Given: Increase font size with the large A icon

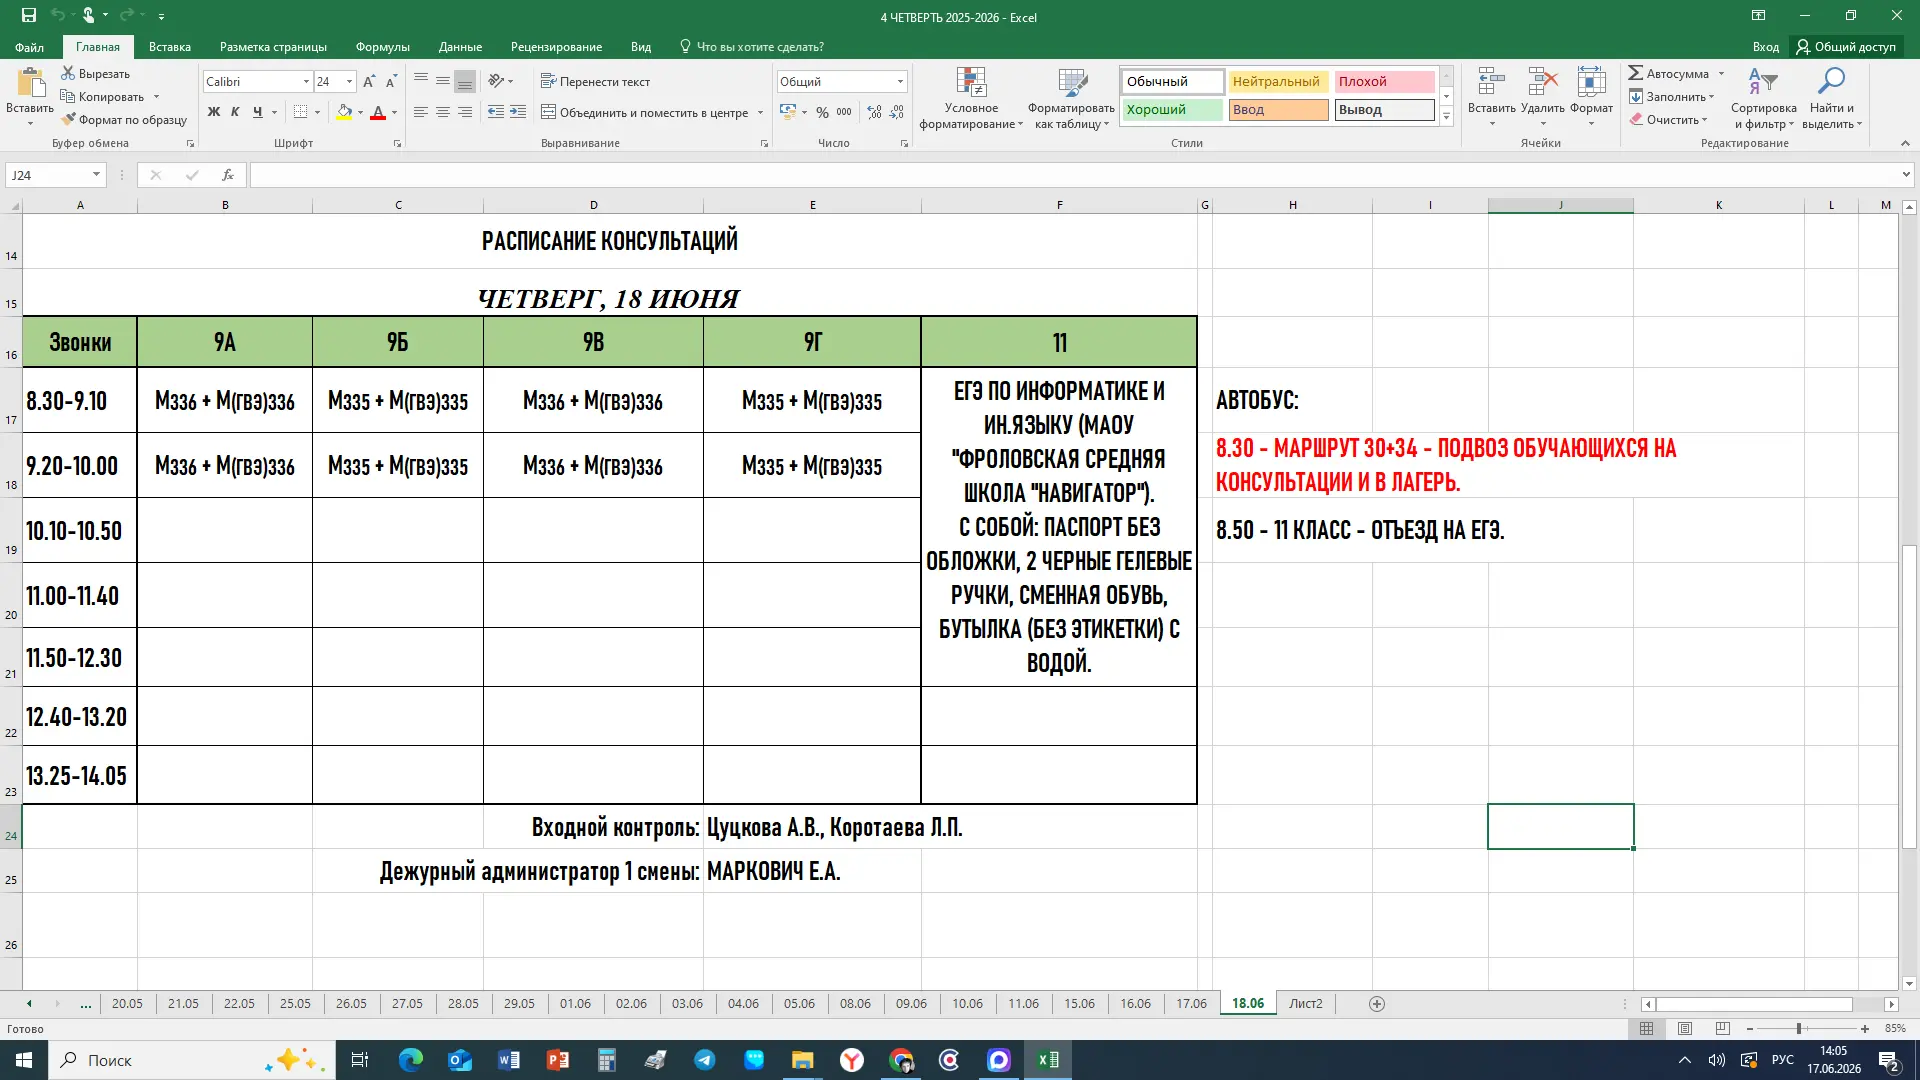Looking at the screenshot, I should 369,82.
